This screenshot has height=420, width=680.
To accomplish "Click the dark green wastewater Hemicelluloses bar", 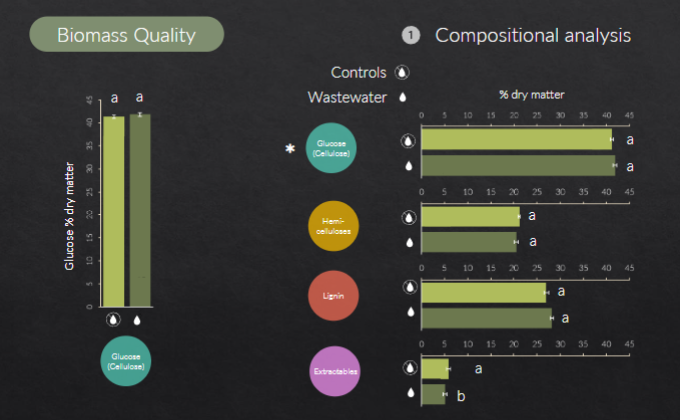I will click(x=469, y=242).
